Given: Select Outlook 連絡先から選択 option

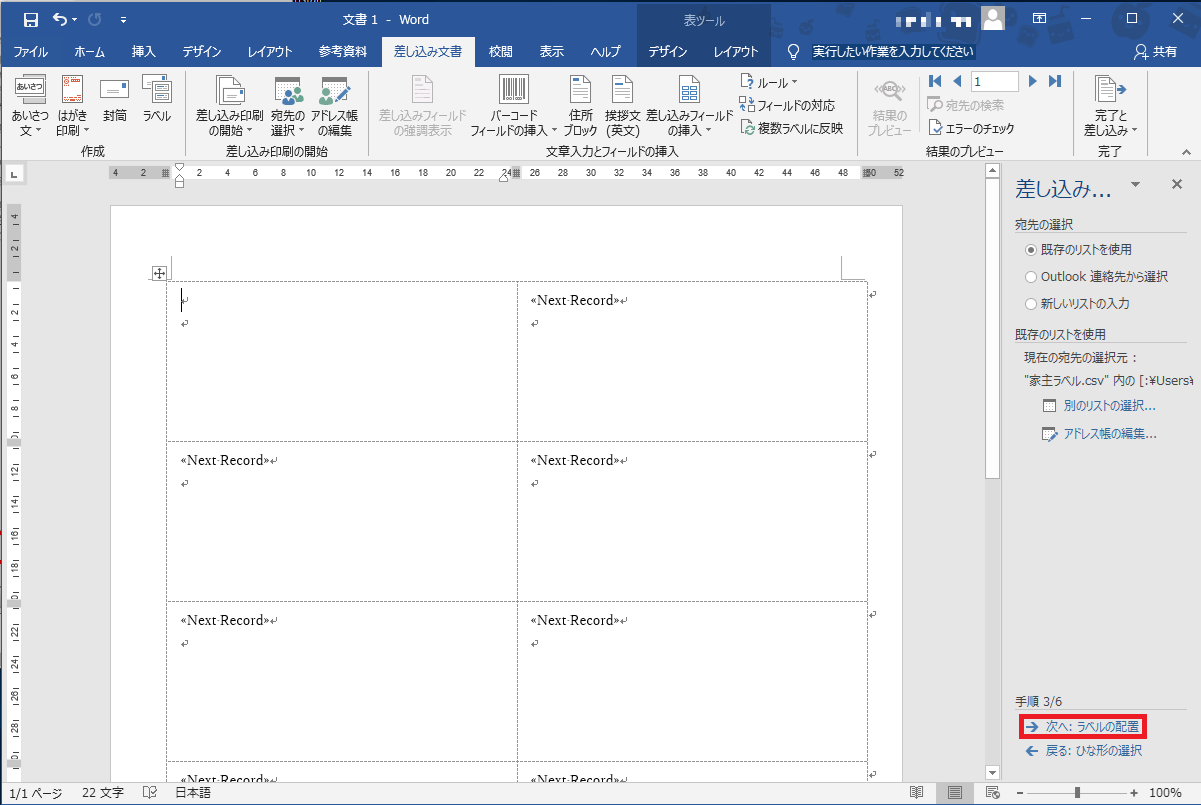Looking at the screenshot, I should (1031, 277).
